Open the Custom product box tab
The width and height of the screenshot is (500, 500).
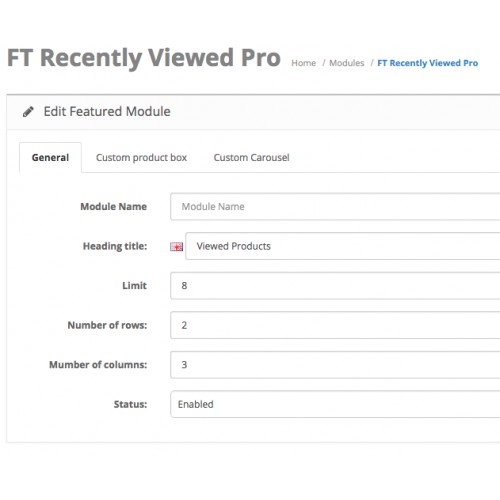click(141, 157)
